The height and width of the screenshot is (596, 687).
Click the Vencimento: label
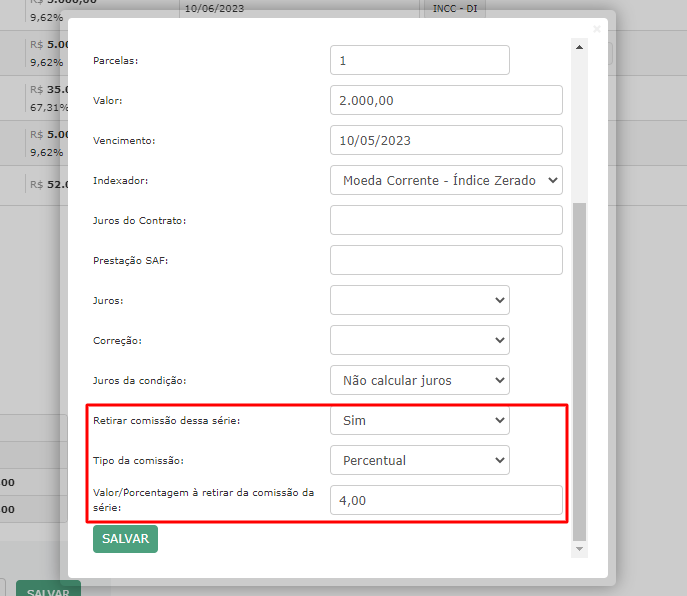tap(124, 141)
